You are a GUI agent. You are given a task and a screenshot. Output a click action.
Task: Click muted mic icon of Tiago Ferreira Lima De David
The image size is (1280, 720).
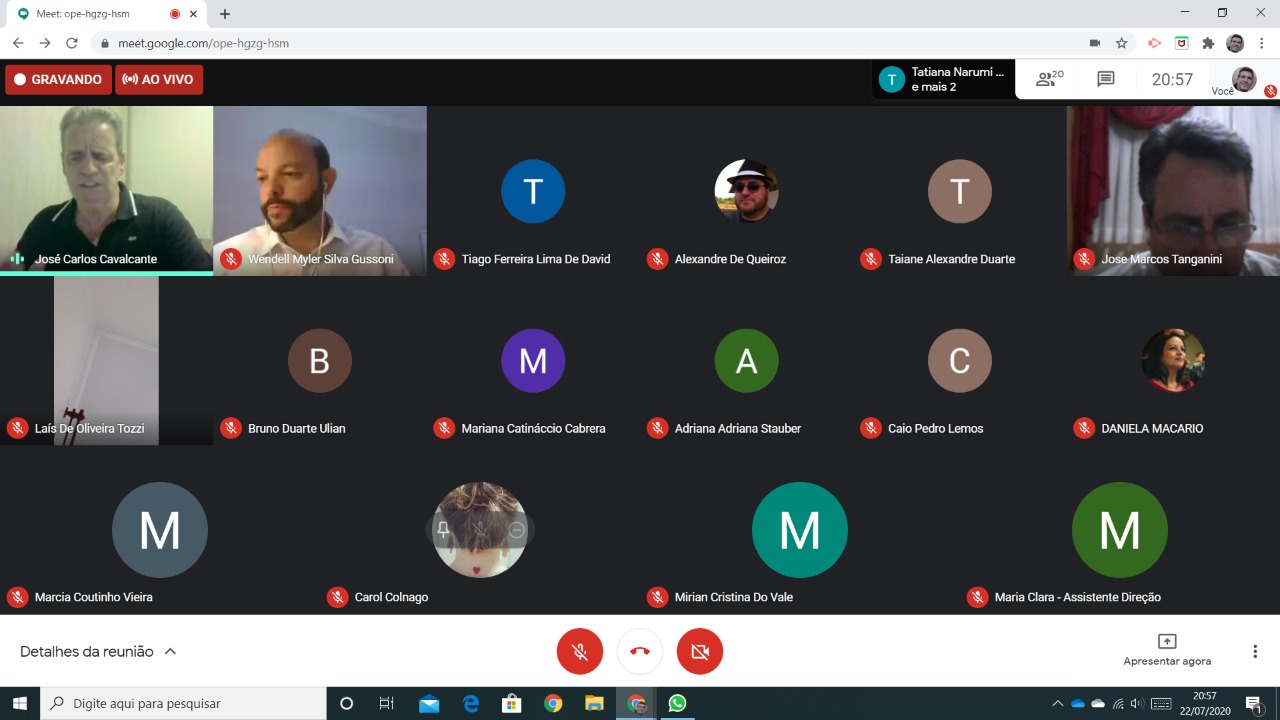click(444, 259)
